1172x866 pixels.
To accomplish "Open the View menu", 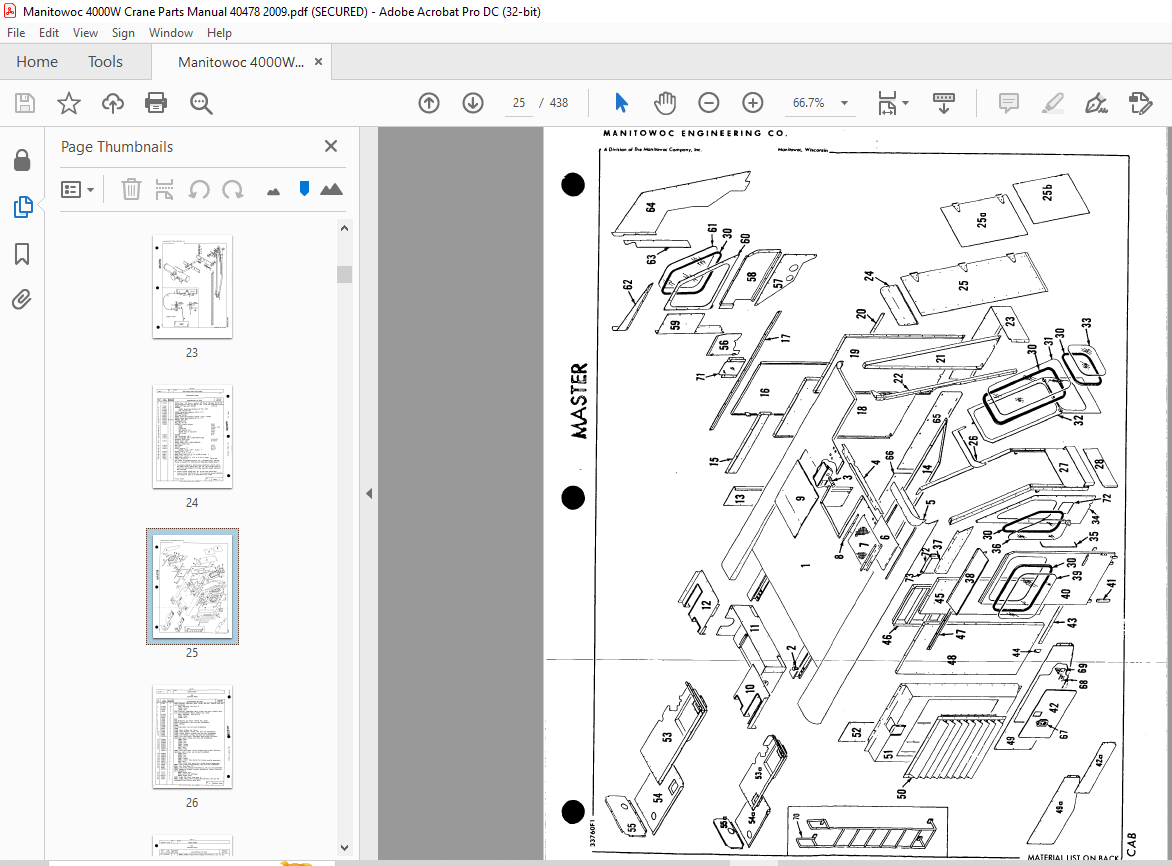I will tap(85, 33).
